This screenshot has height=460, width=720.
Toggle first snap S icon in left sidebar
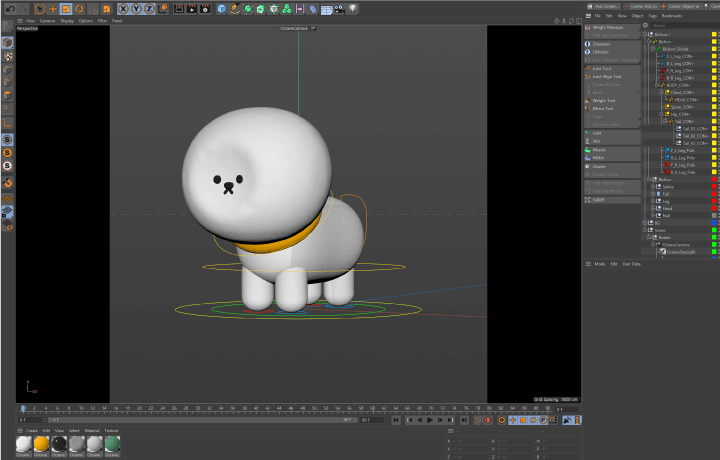coord(7,140)
